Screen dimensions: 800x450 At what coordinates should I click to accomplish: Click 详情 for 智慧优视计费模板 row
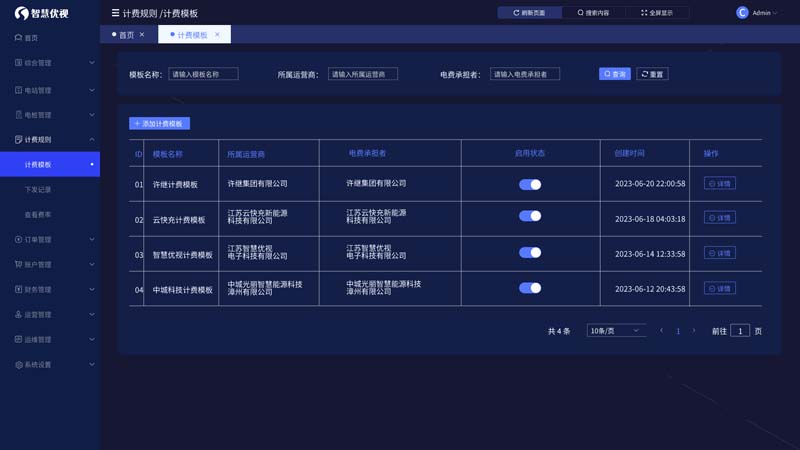click(719, 253)
